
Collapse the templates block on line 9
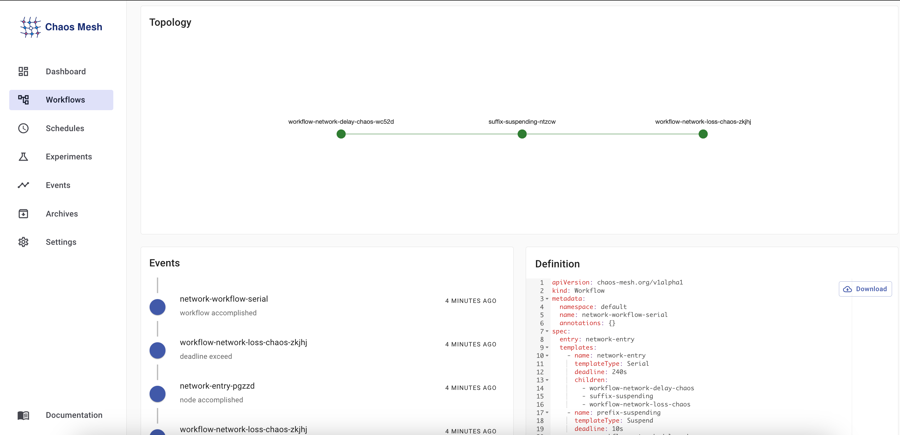[x=547, y=348]
